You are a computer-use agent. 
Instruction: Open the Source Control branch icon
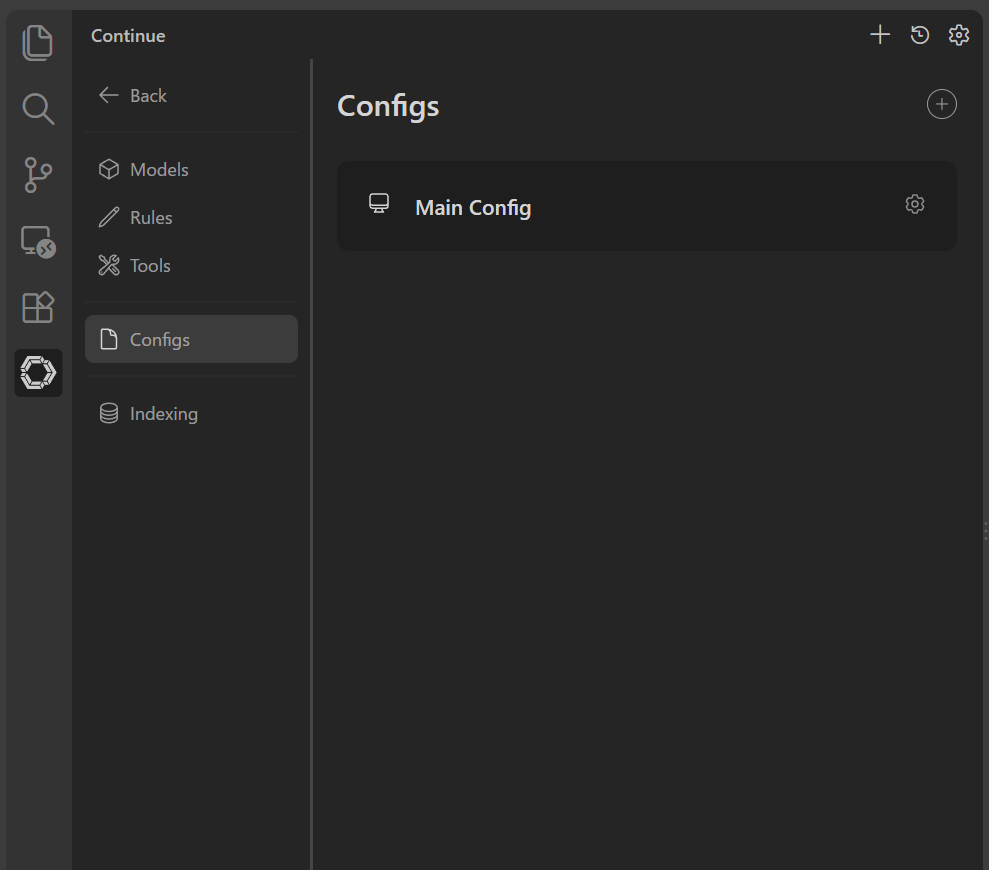[x=38, y=175]
